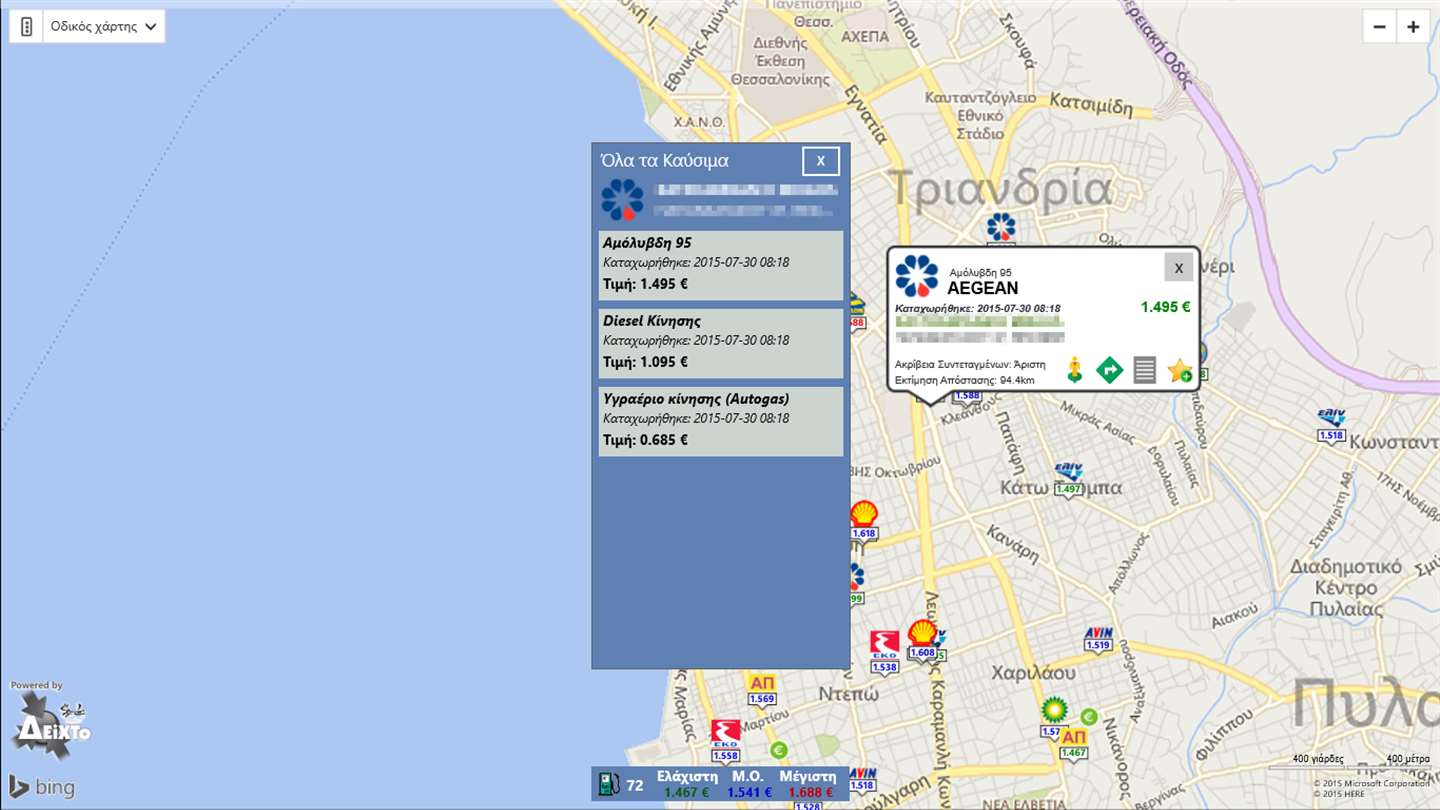Select the 'Αμόλυβδη 95' fuel entry at 1.495 €
The image size is (1440, 810).
(721, 265)
